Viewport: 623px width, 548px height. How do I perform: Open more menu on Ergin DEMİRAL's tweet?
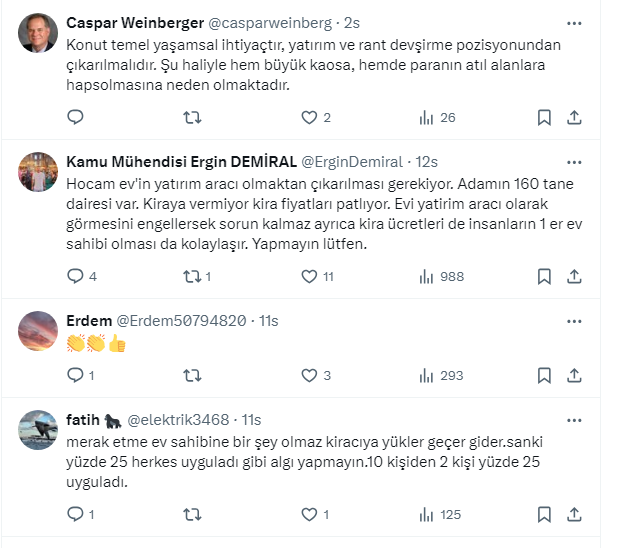pyautogui.click(x=574, y=161)
